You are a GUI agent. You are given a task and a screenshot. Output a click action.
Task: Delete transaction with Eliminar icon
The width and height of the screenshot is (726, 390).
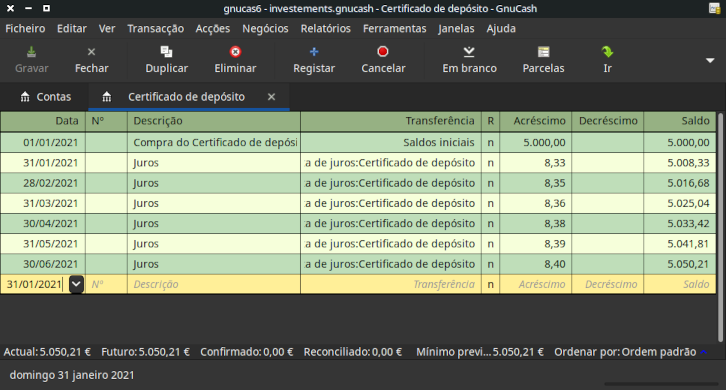pyautogui.click(x=235, y=52)
